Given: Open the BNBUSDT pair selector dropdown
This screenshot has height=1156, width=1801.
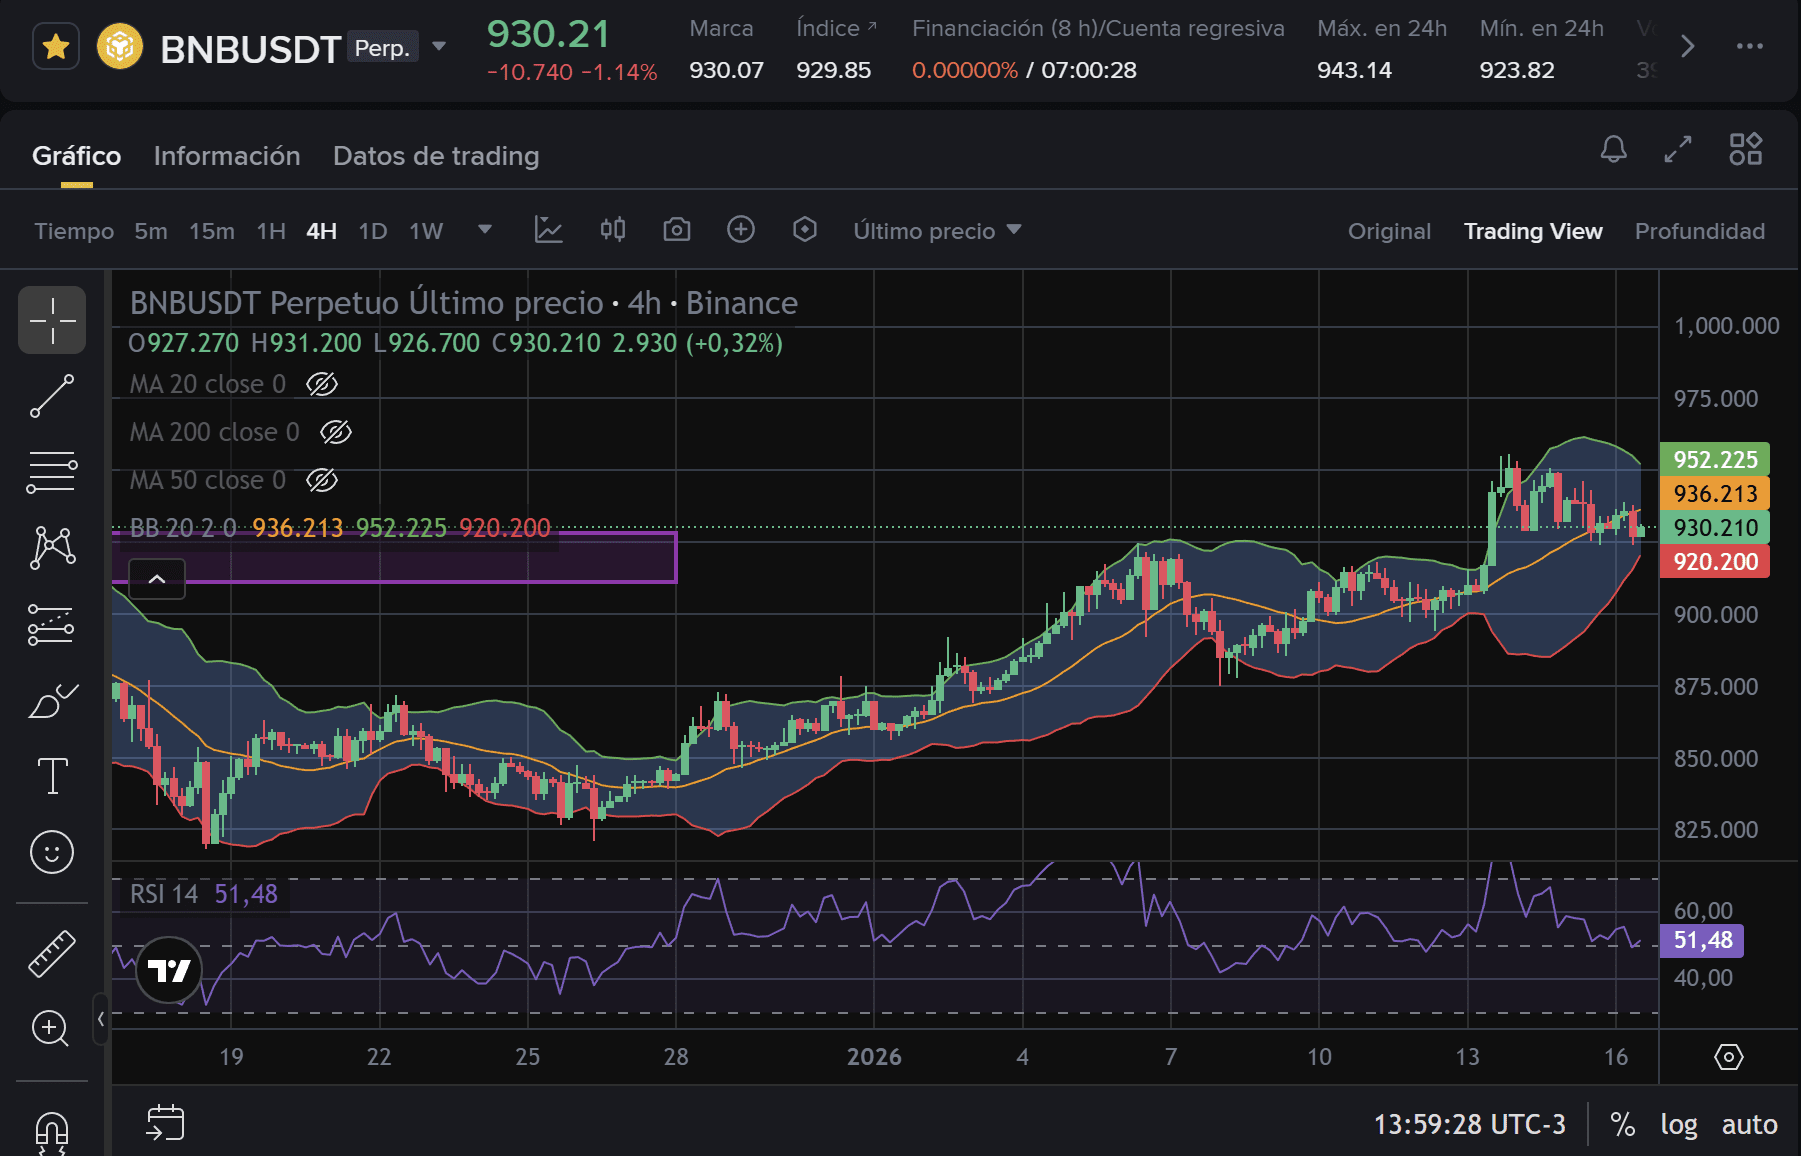Looking at the screenshot, I should coord(439,47).
